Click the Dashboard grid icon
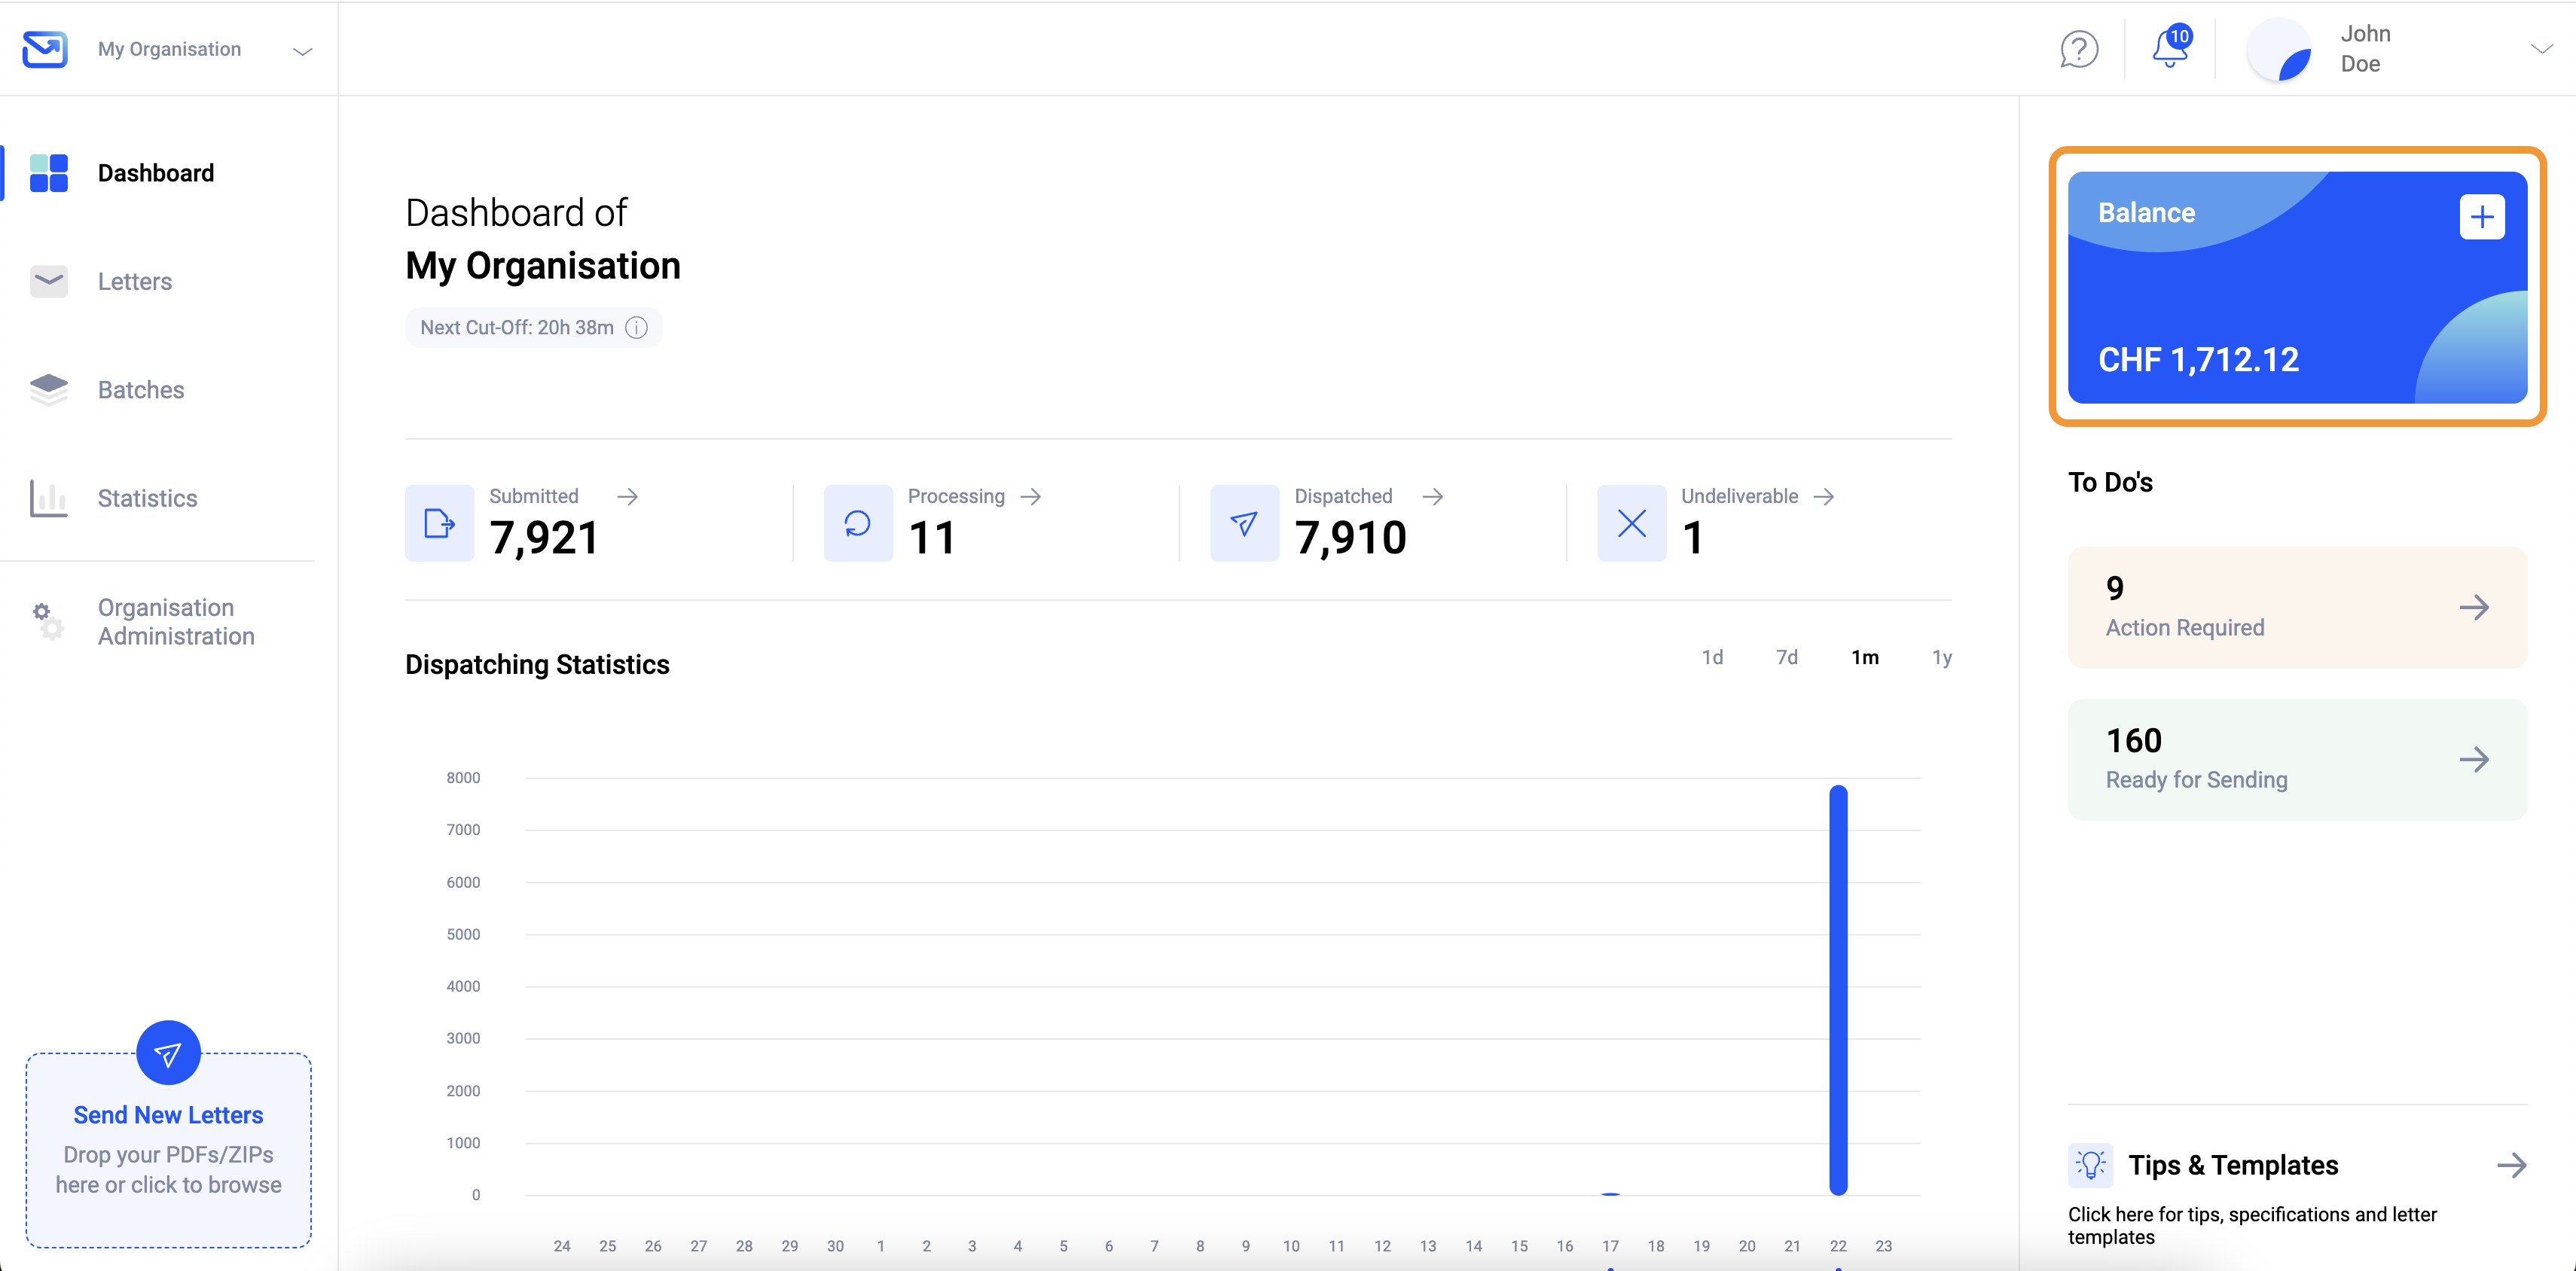 [48, 173]
